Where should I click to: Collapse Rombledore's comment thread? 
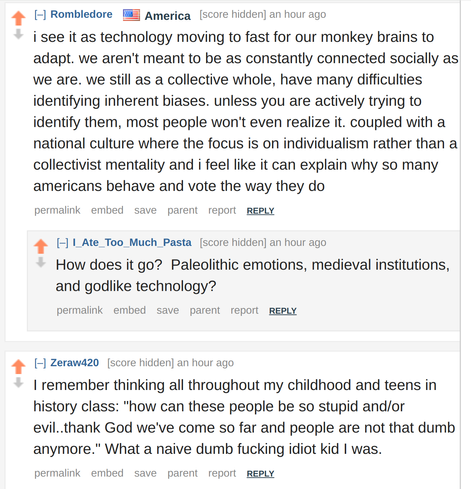click(x=40, y=15)
